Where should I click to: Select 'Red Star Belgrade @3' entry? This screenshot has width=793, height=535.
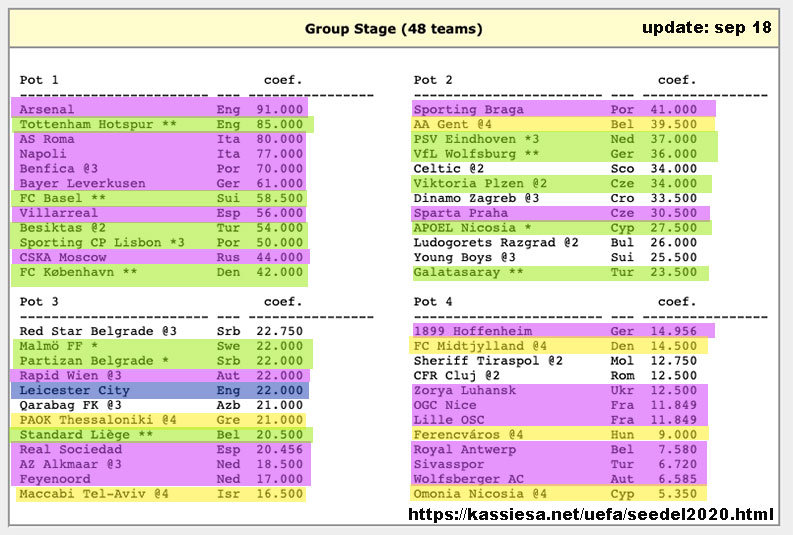(98, 331)
